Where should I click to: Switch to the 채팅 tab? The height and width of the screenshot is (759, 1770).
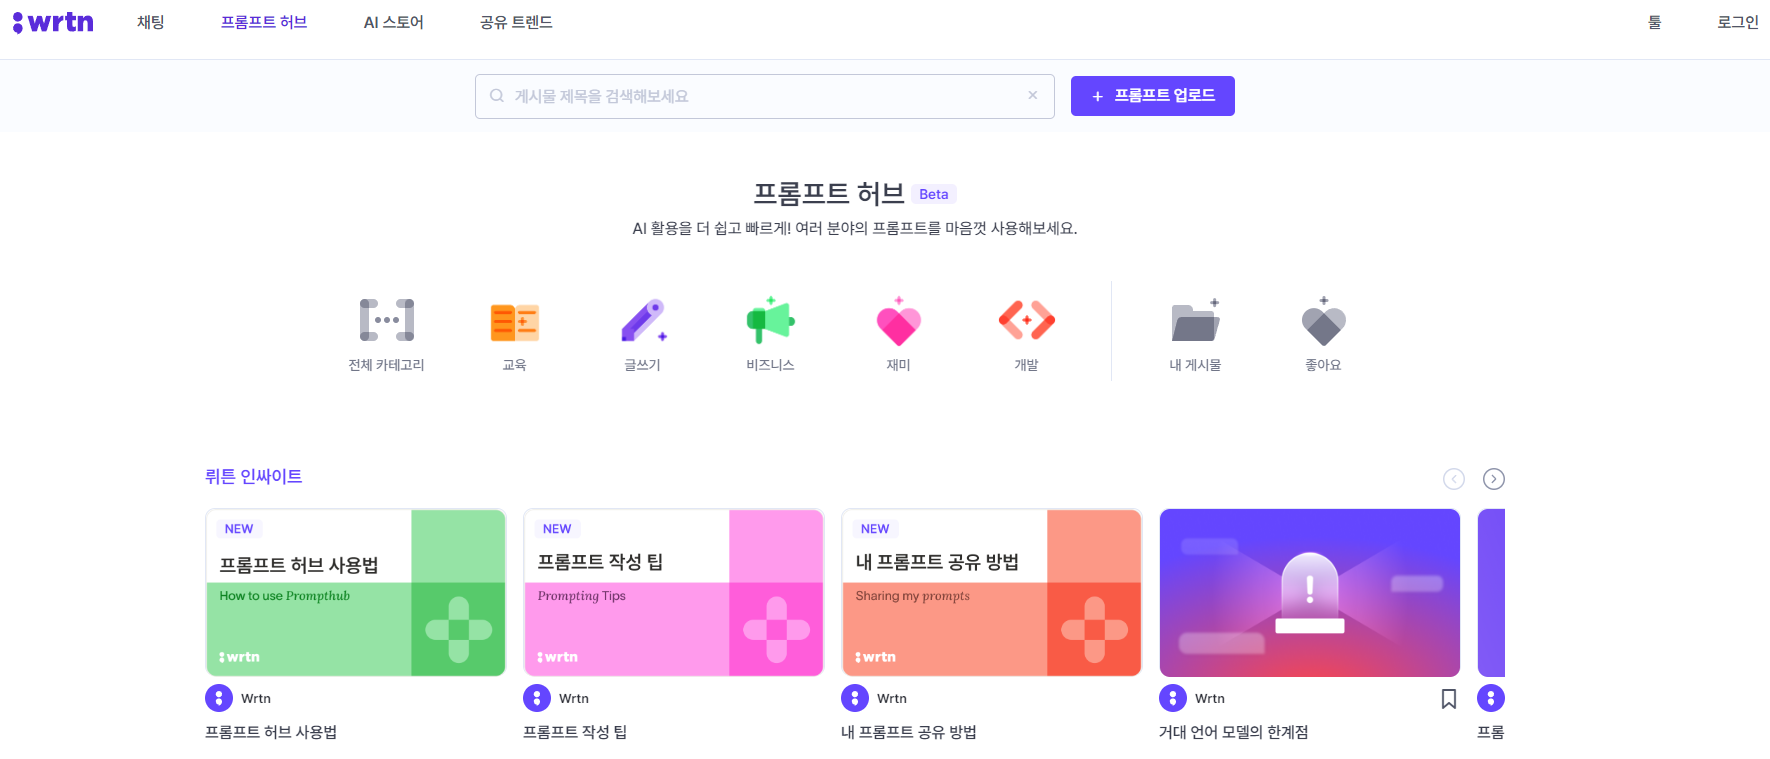click(151, 22)
